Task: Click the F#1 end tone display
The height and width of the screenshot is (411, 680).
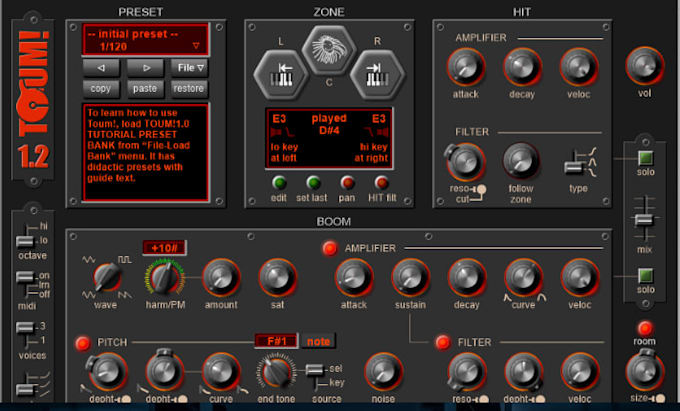Action: 277,342
